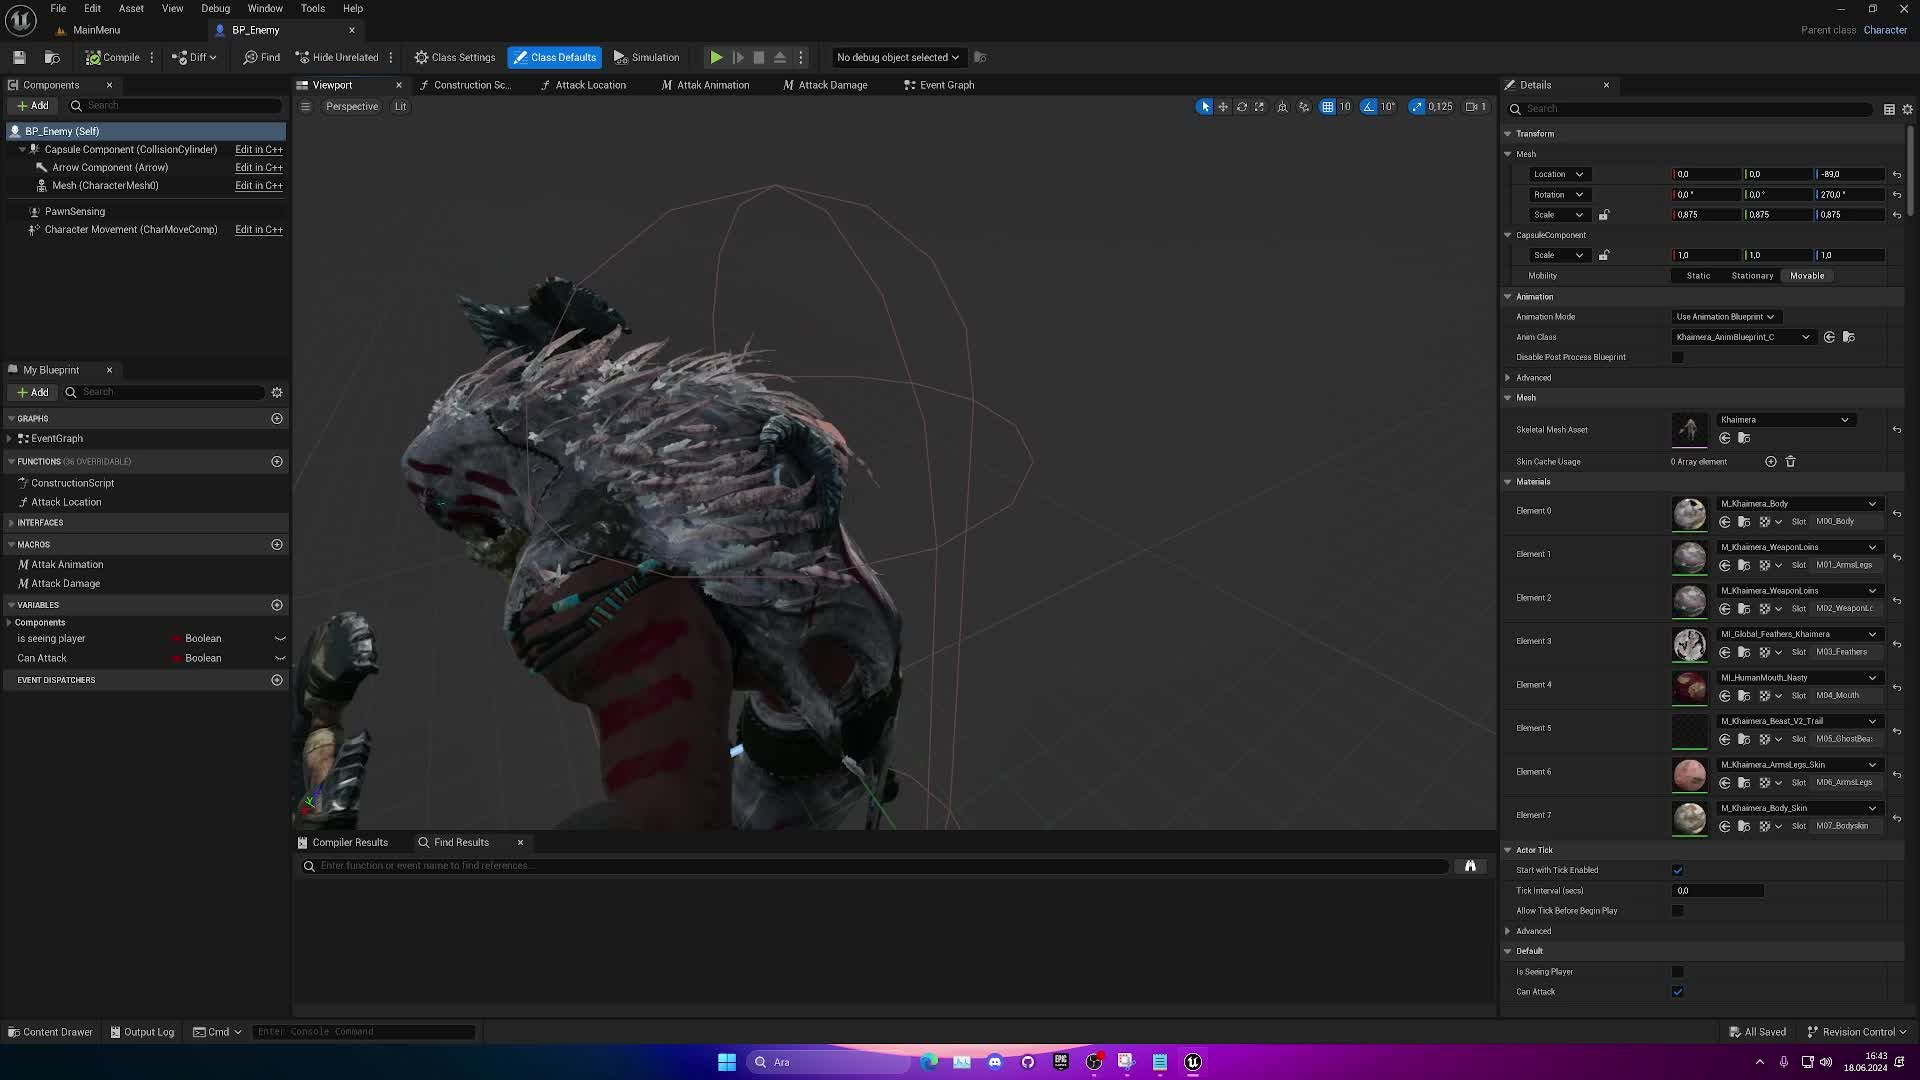Screen dimensions: 1920x1080
Task: Open the Content Drawer
Action: coord(50,1032)
